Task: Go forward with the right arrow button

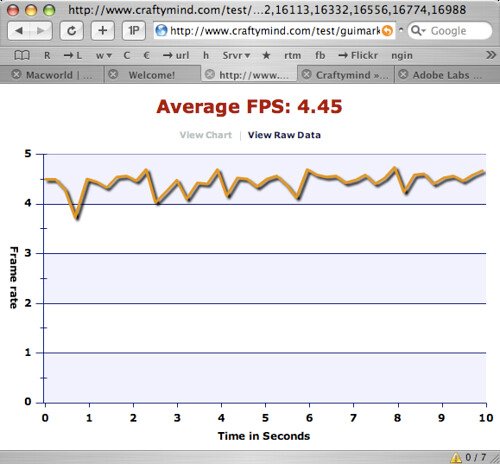Action: click(41, 31)
